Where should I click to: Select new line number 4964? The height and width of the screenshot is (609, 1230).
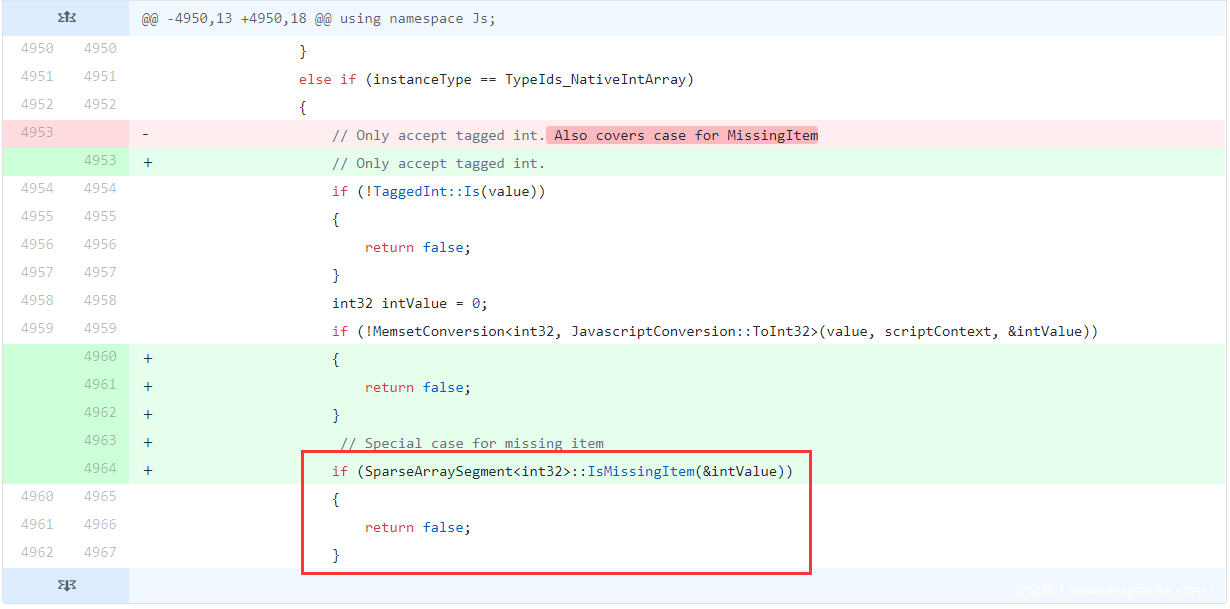(x=100, y=468)
